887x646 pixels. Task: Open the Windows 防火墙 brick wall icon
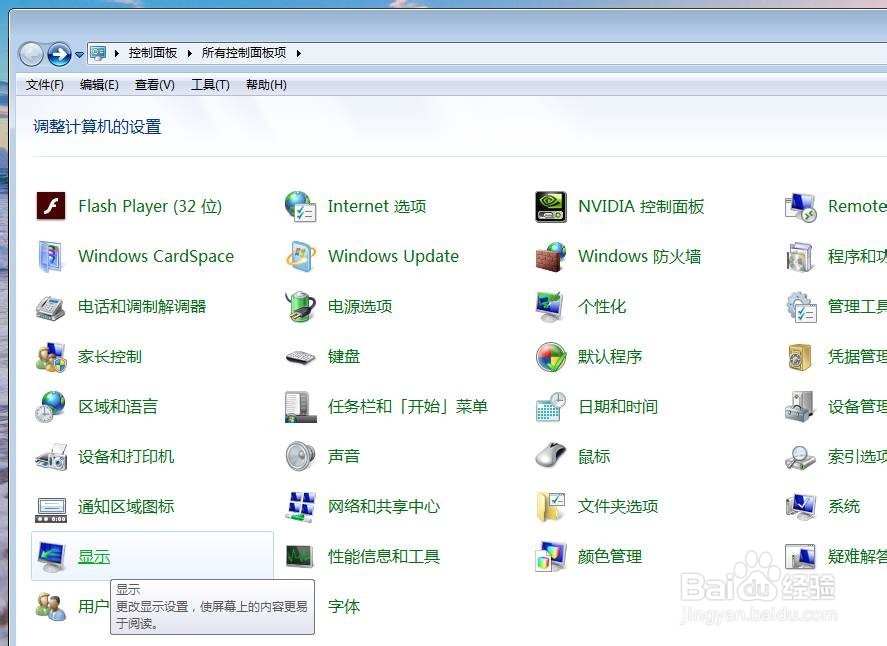550,256
